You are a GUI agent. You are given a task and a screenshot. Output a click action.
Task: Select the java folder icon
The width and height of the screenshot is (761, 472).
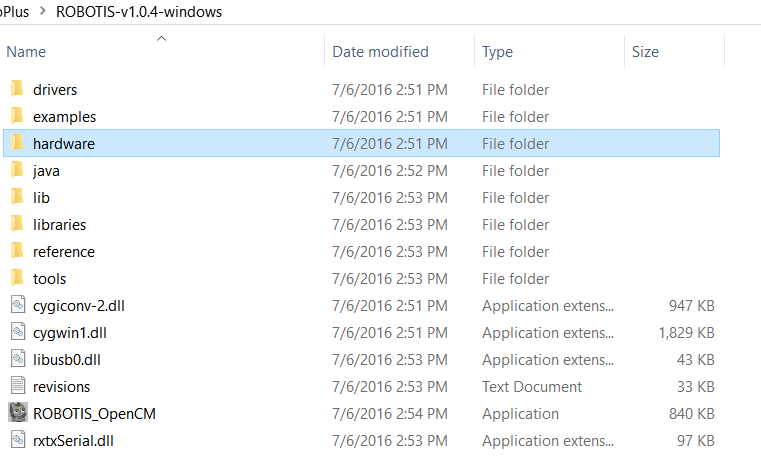17,170
